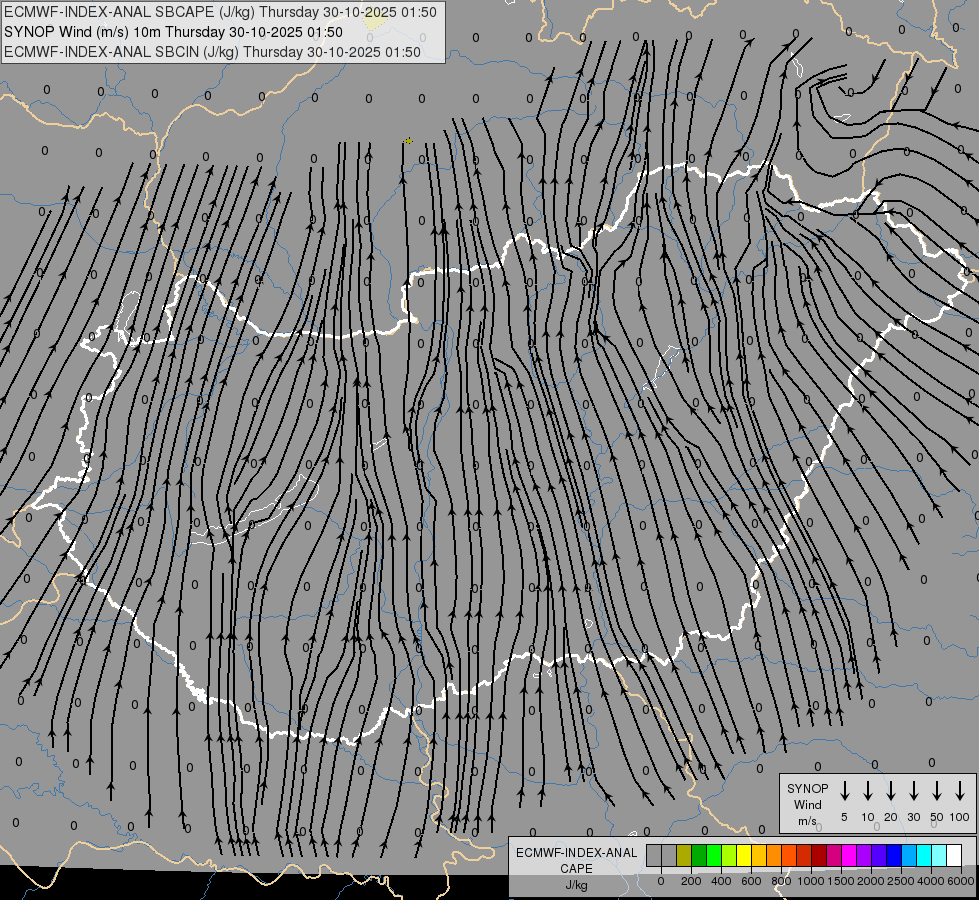Image resolution: width=979 pixels, height=900 pixels.
Task: Click the 100 m/s wind arrow symbol
Action: point(960,791)
